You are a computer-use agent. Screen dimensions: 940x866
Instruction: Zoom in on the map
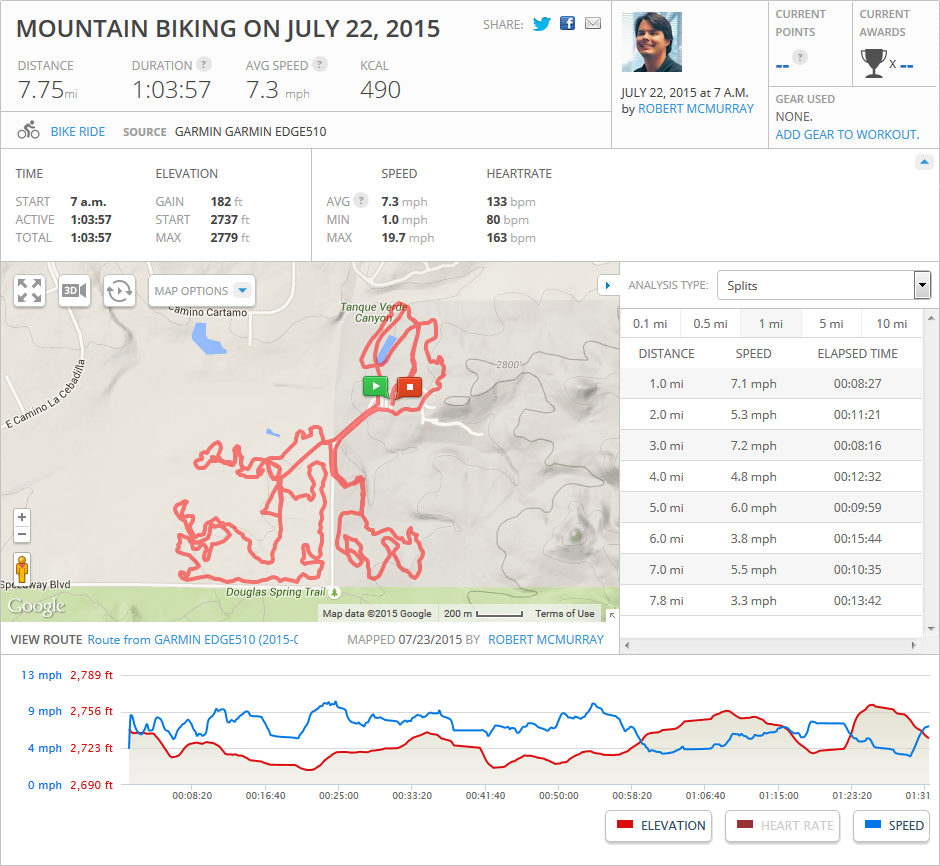[22, 517]
